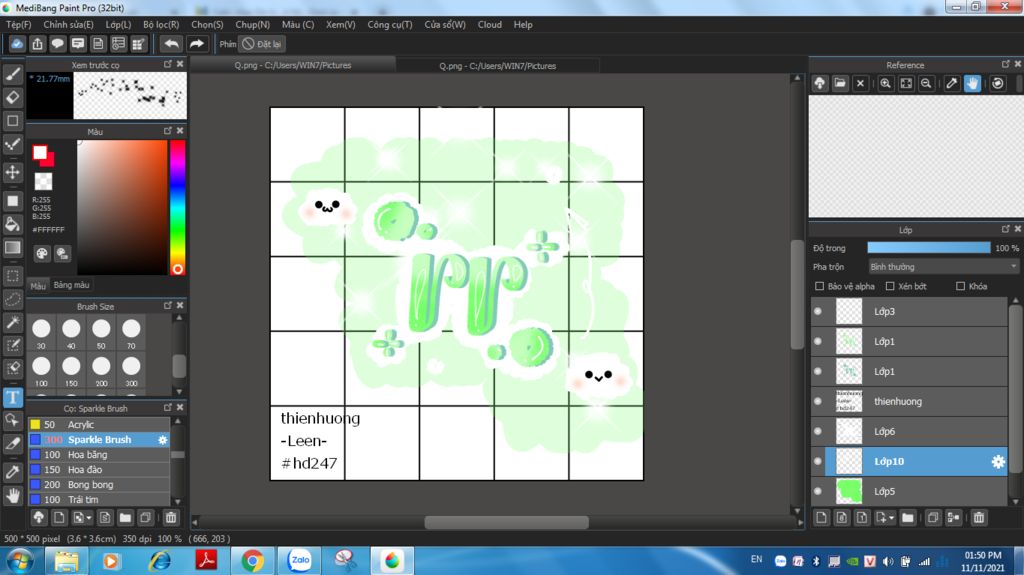Viewport: 1024px width, 575px height.
Task: Click the Redo arrow
Action: (196, 44)
